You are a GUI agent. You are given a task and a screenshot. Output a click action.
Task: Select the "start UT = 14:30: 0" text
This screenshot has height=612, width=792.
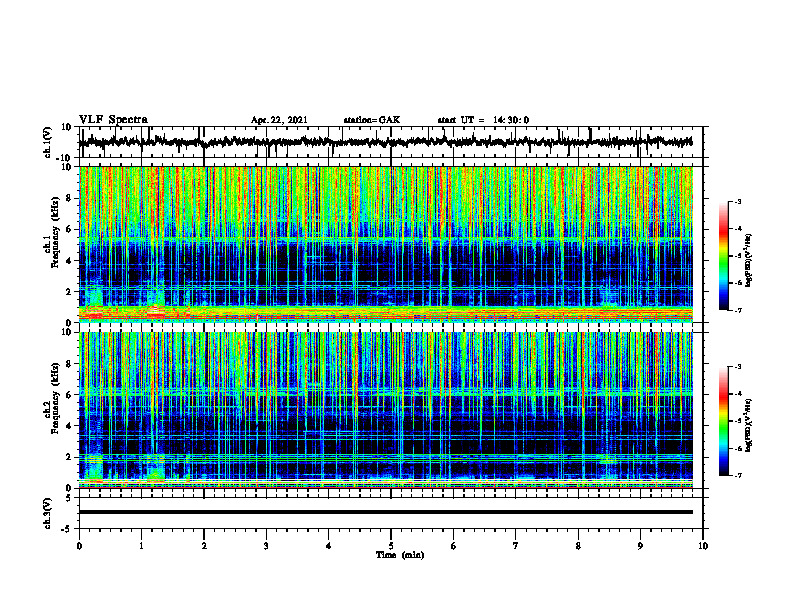click(483, 120)
